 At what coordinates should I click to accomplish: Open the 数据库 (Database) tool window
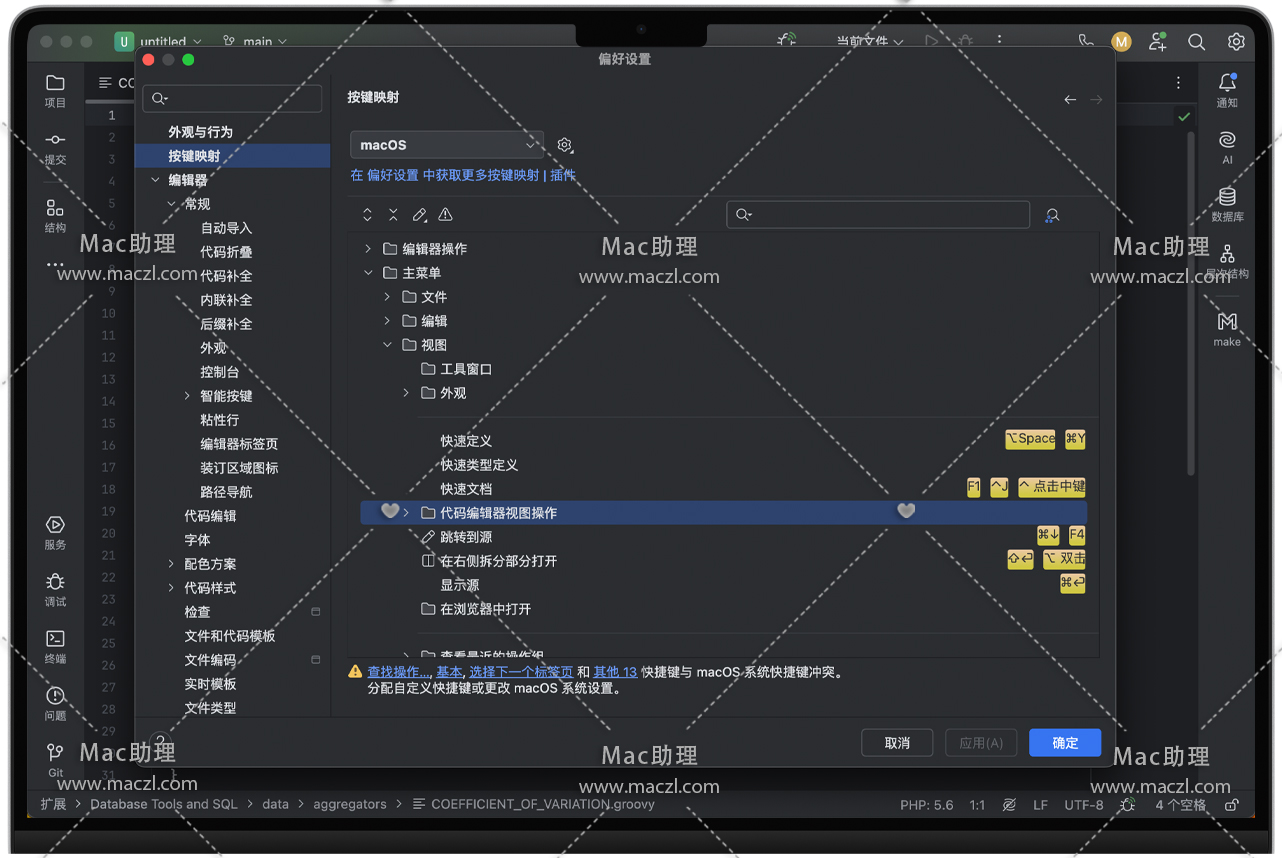click(x=1227, y=197)
